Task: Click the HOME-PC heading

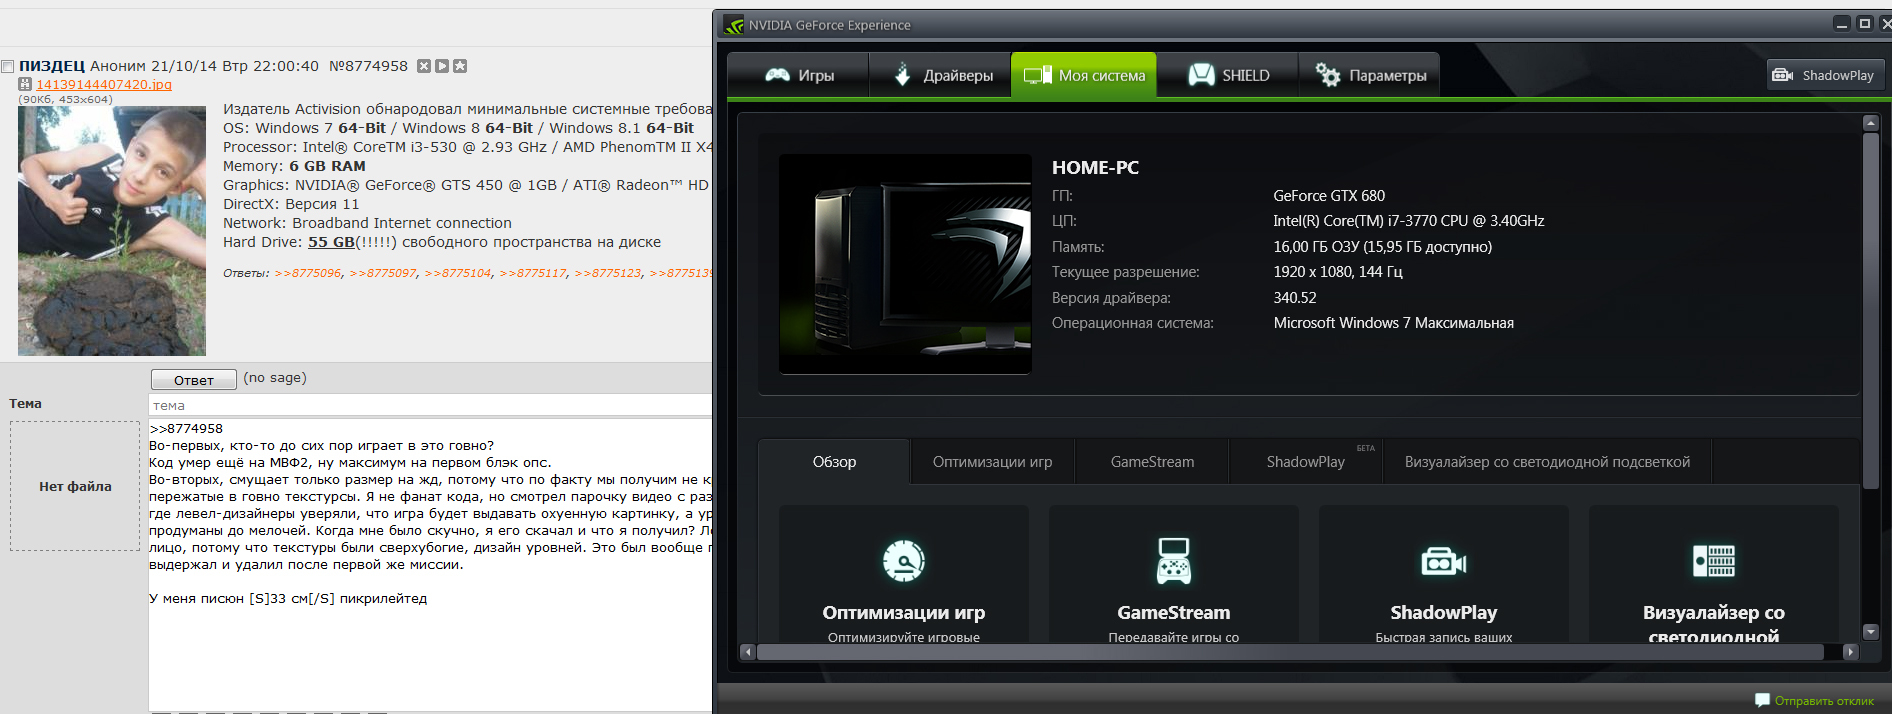Action: [1095, 168]
